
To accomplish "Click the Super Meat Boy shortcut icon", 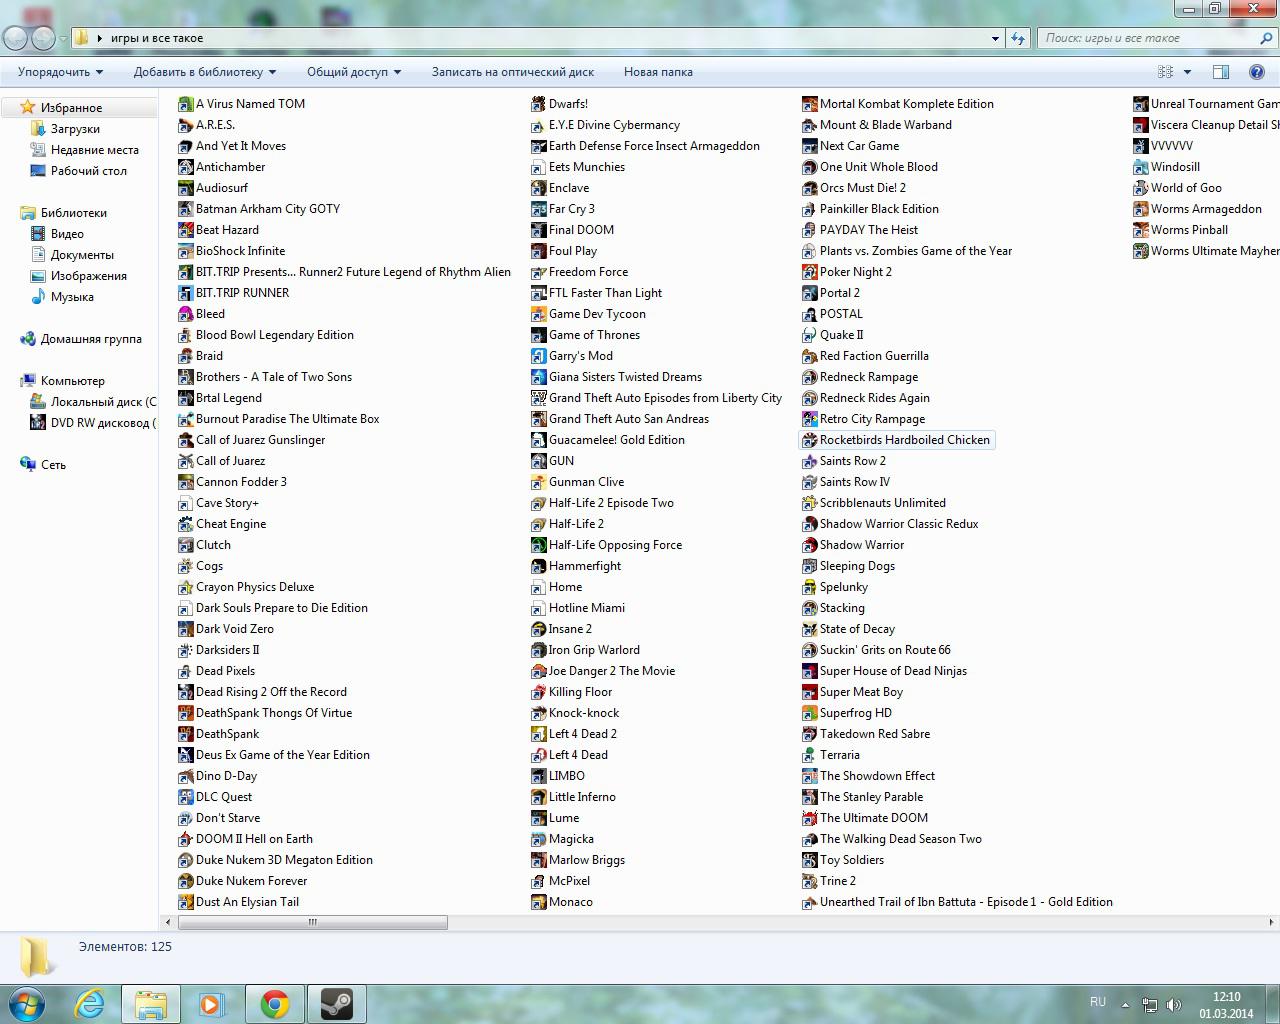I will point(810,692).
